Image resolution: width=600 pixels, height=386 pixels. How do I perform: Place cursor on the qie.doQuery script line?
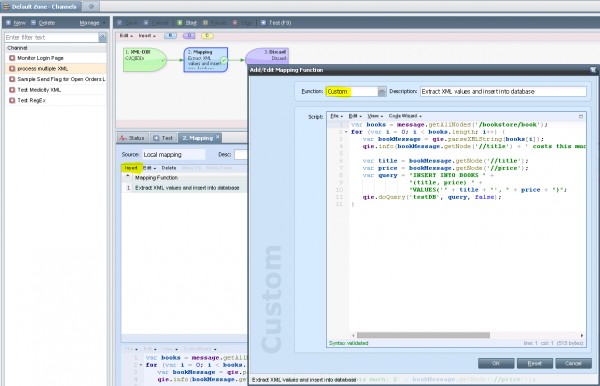[432, 197]
